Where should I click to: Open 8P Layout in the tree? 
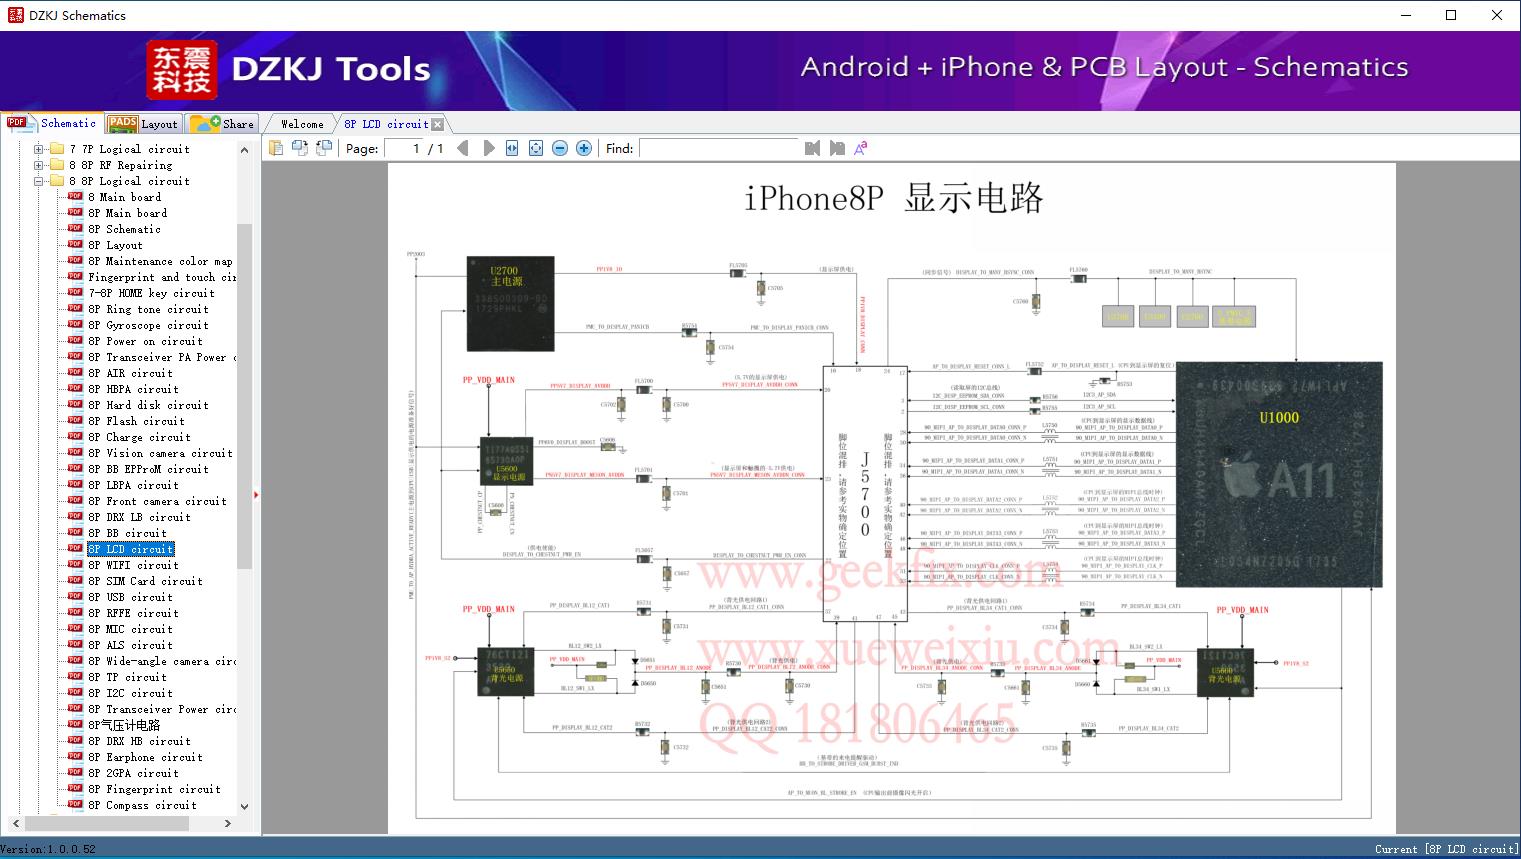coord(115,245)
